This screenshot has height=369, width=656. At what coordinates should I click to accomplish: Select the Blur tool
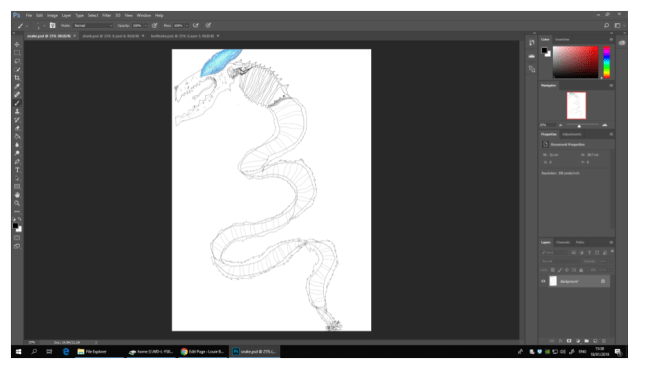click(17, 145)
